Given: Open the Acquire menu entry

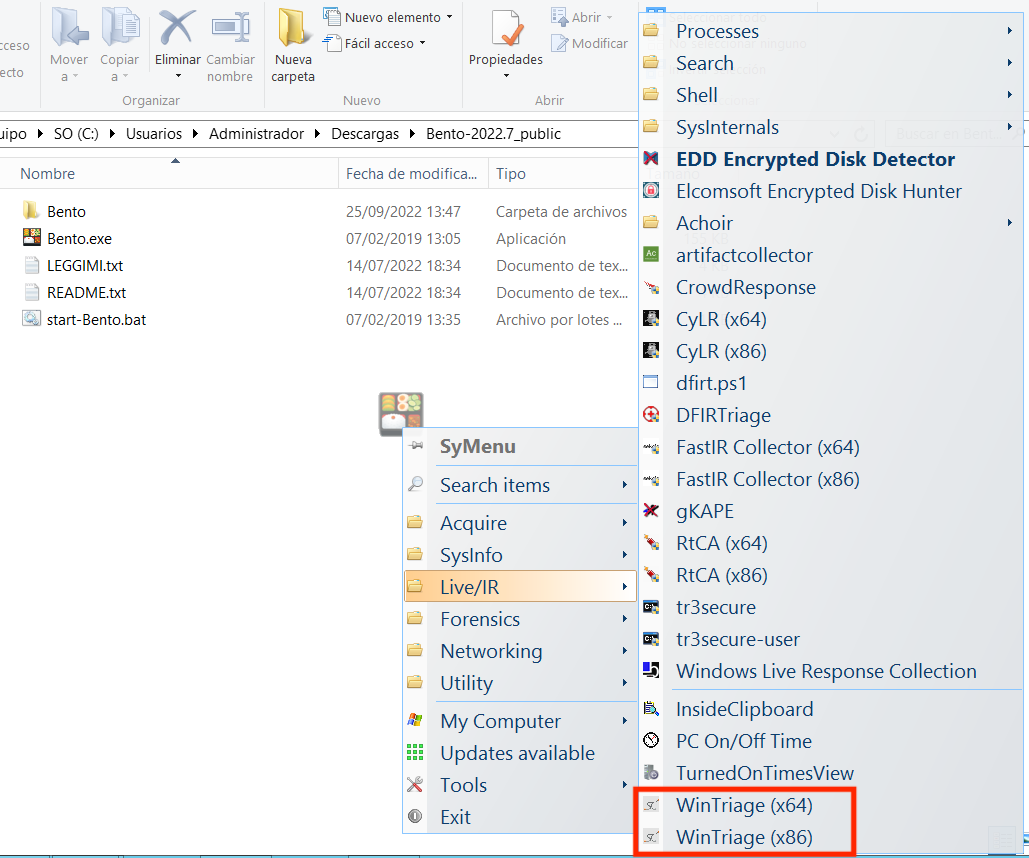Looking at the screenshot, I should pos(520,523).
